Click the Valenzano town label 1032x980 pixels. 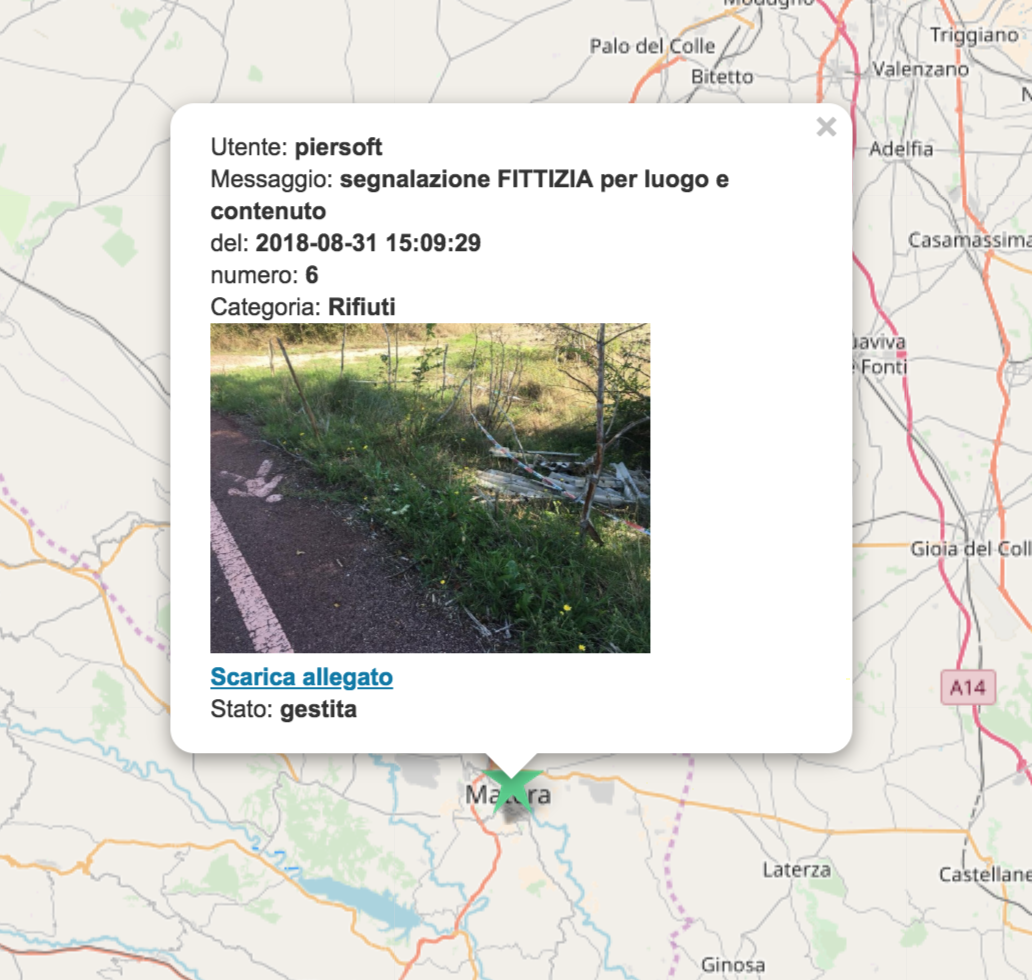[x=920, y=68]
